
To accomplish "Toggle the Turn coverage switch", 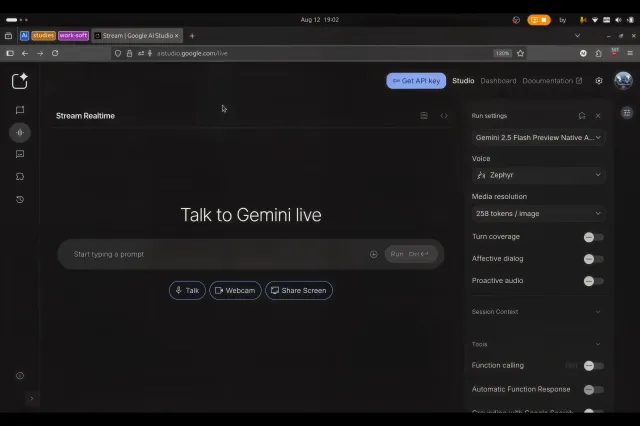I will [x=593, y=237].
